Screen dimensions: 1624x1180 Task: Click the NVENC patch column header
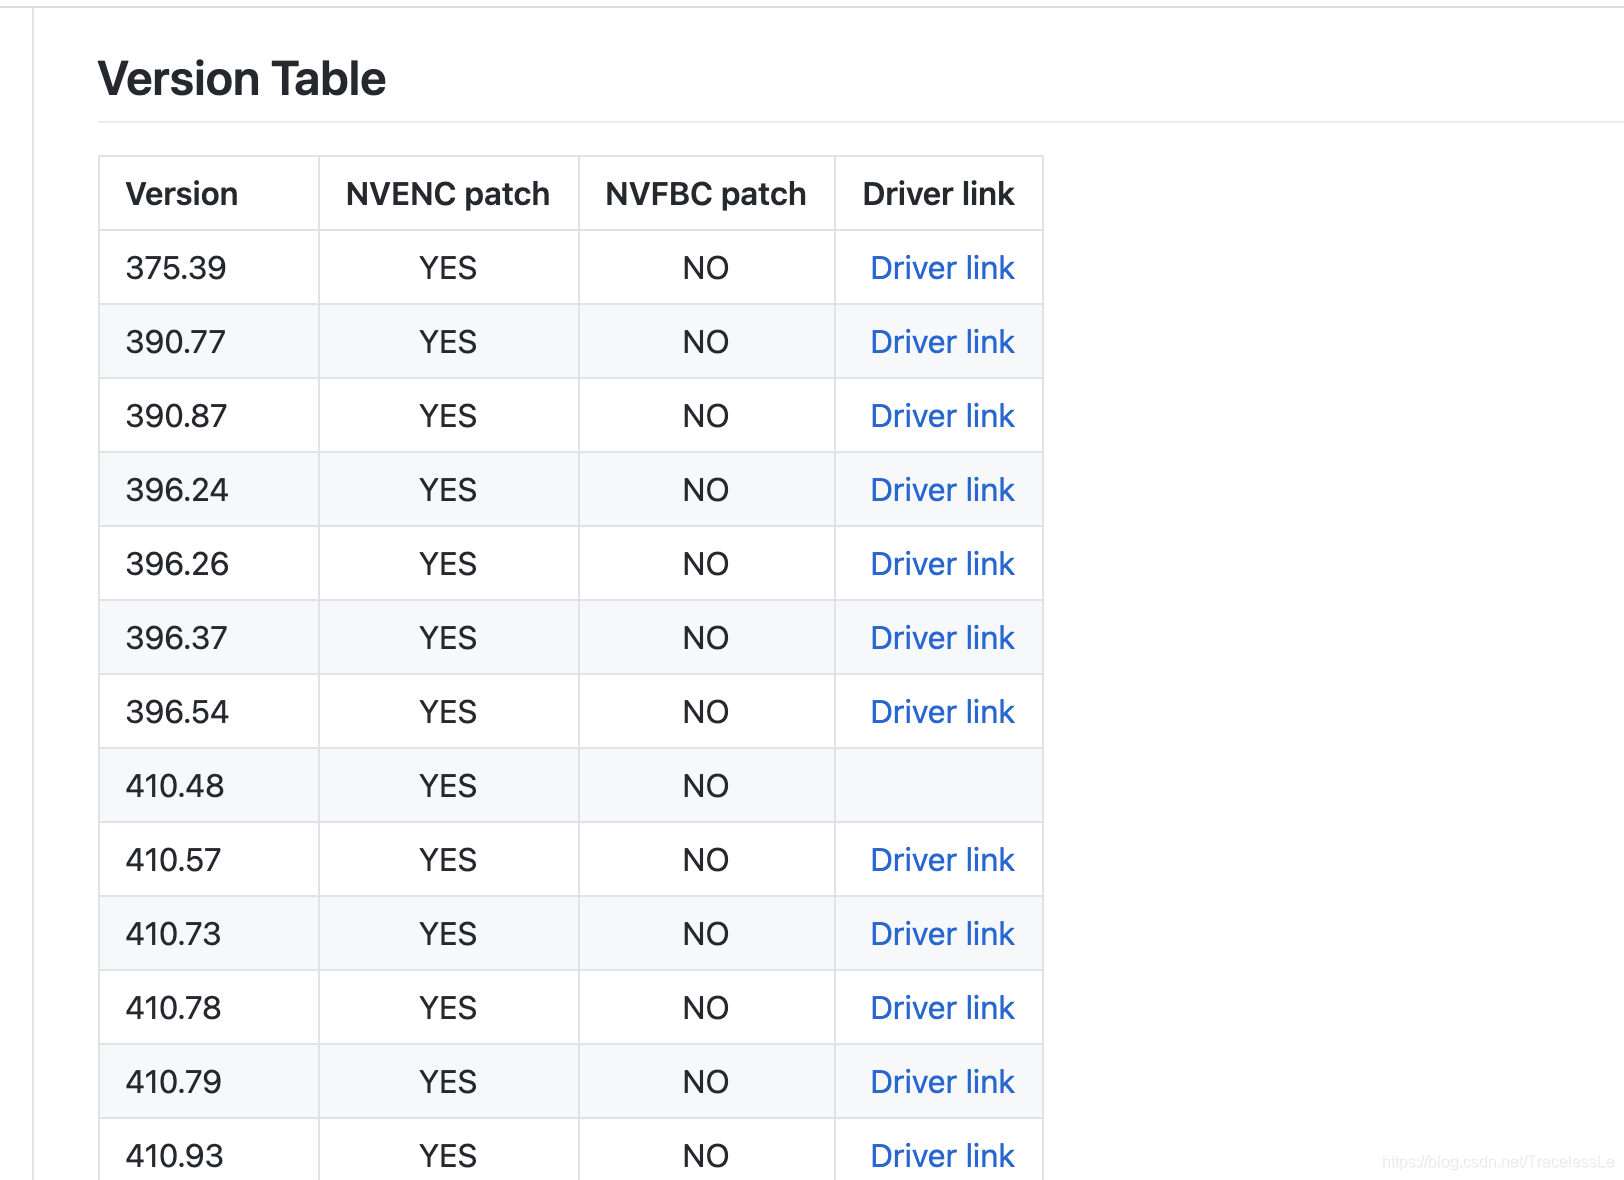click(x=448, y=194)
